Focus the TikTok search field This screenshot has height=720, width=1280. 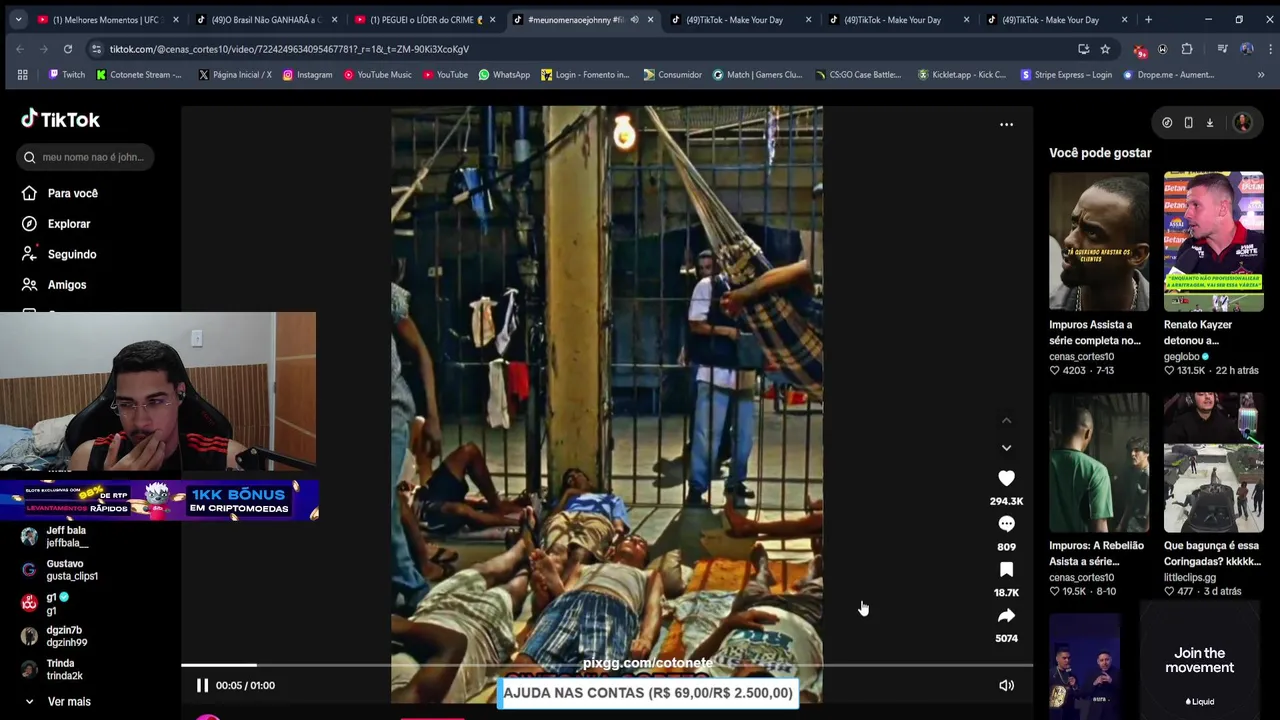point(84,157)
